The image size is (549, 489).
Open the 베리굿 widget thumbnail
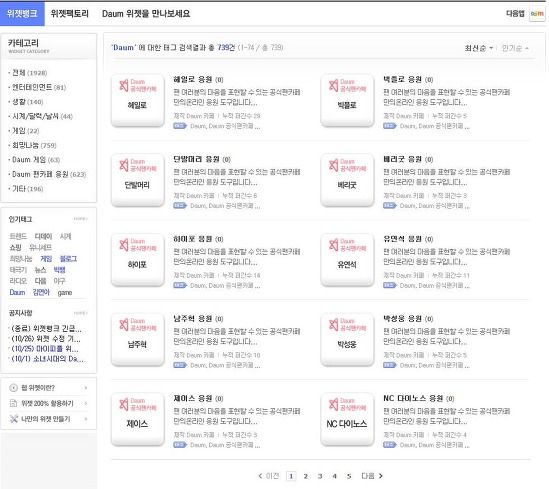pos(347,180)
